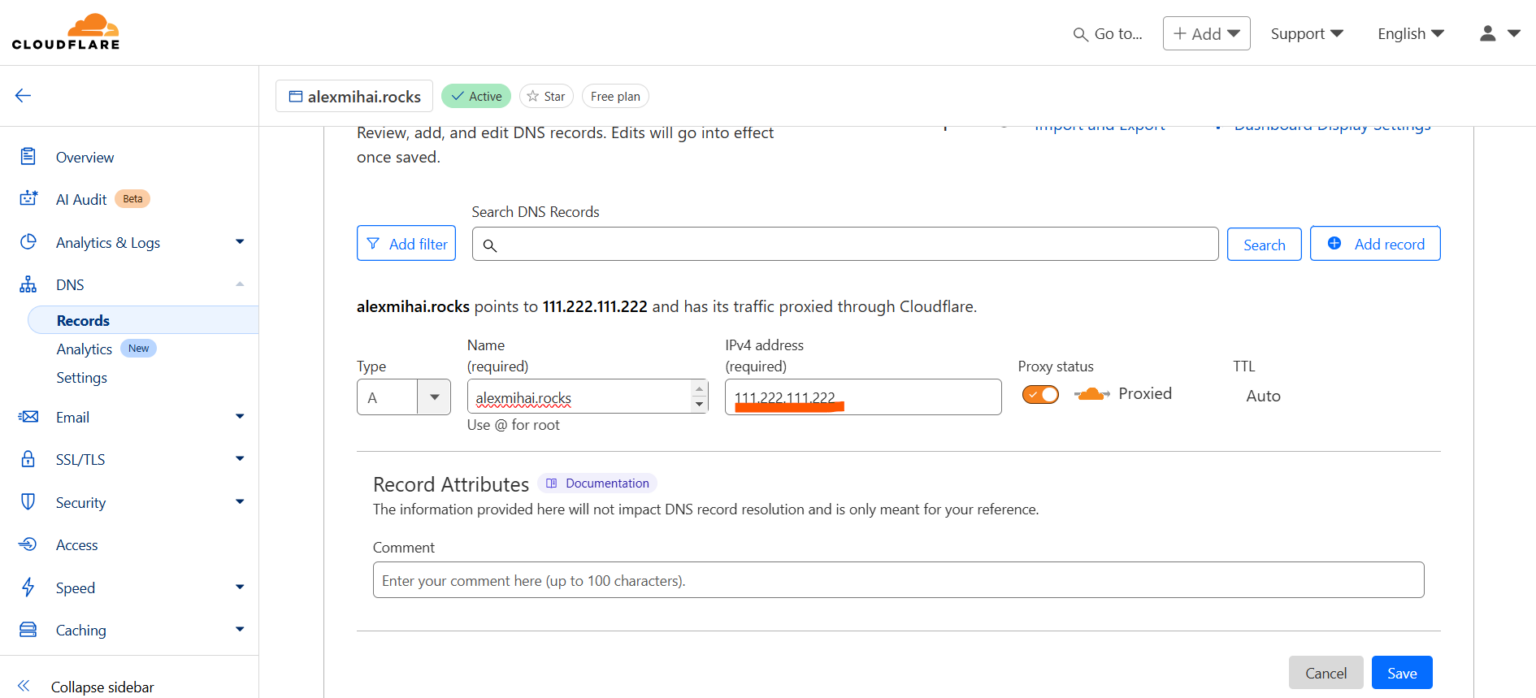Open SSL/TLS via the padlock icon
The height and width of the screenshot is (698, 1536).
(28, 459)
